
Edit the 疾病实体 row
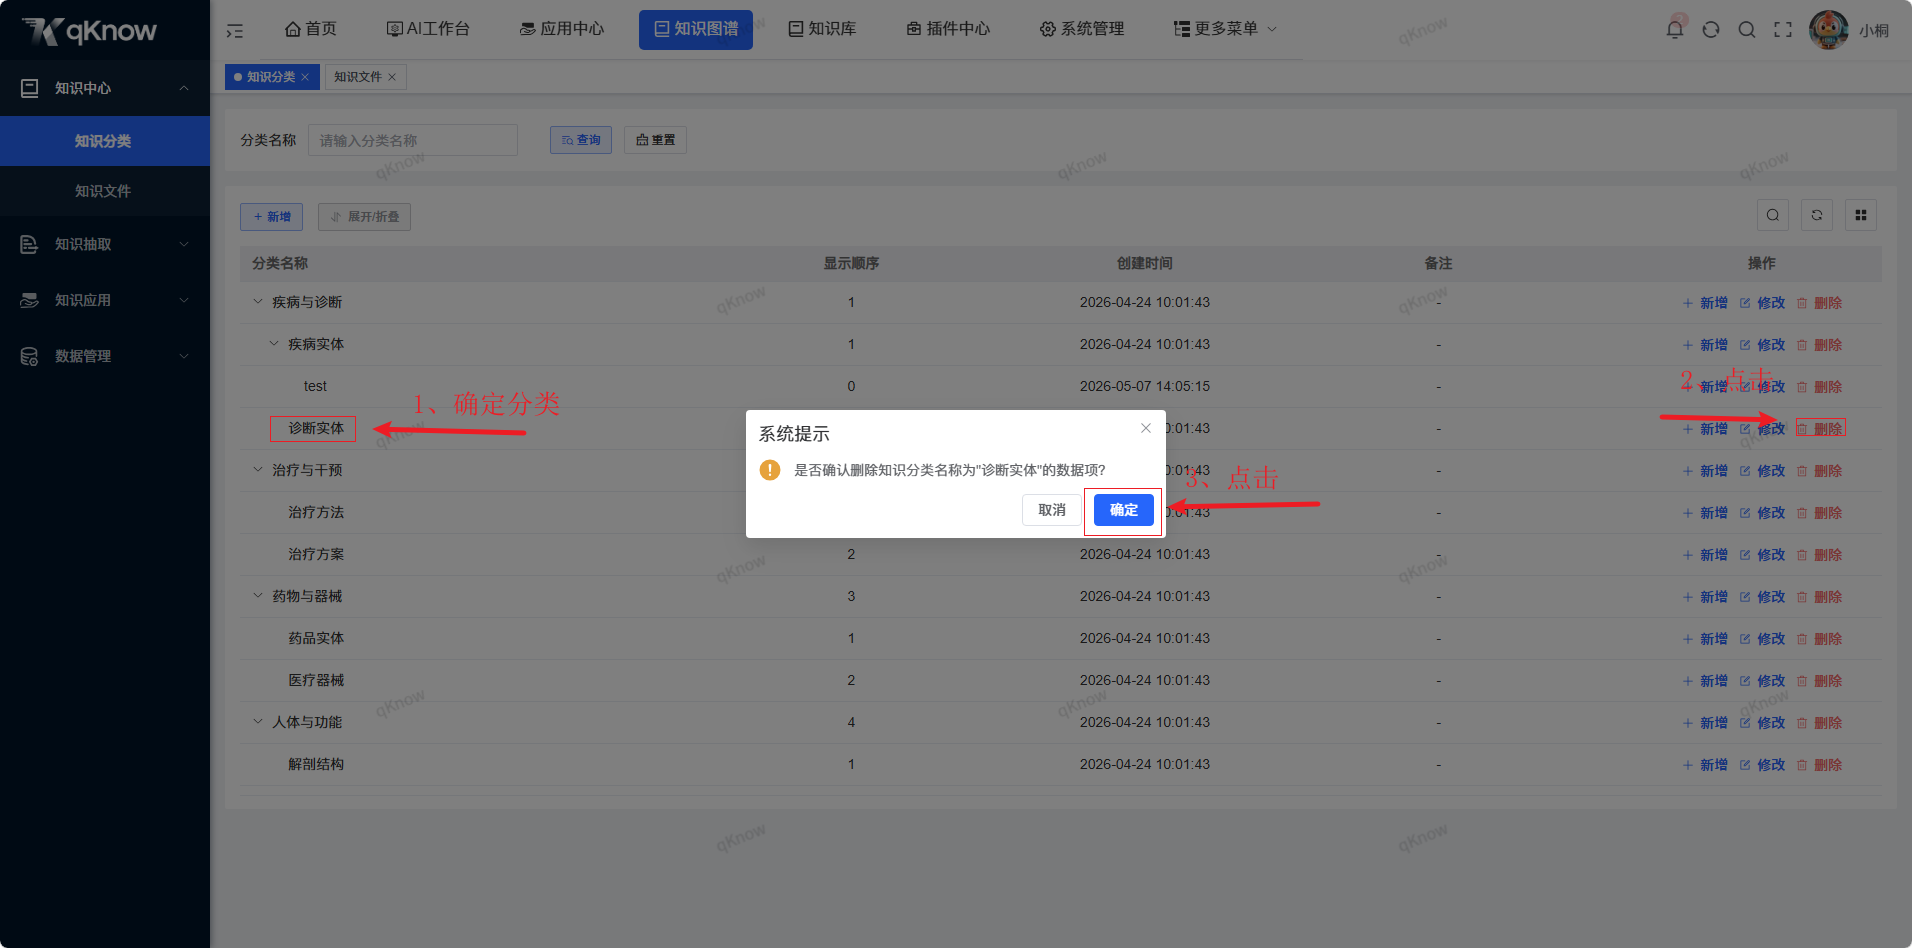point(1762,345)
